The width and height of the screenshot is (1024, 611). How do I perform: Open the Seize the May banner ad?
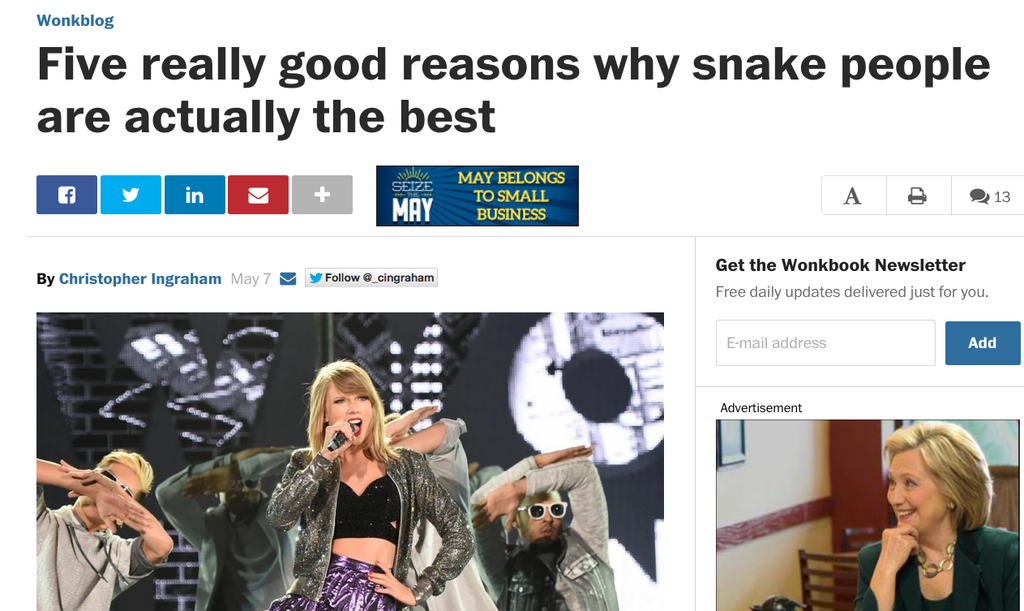click(477, 196)
